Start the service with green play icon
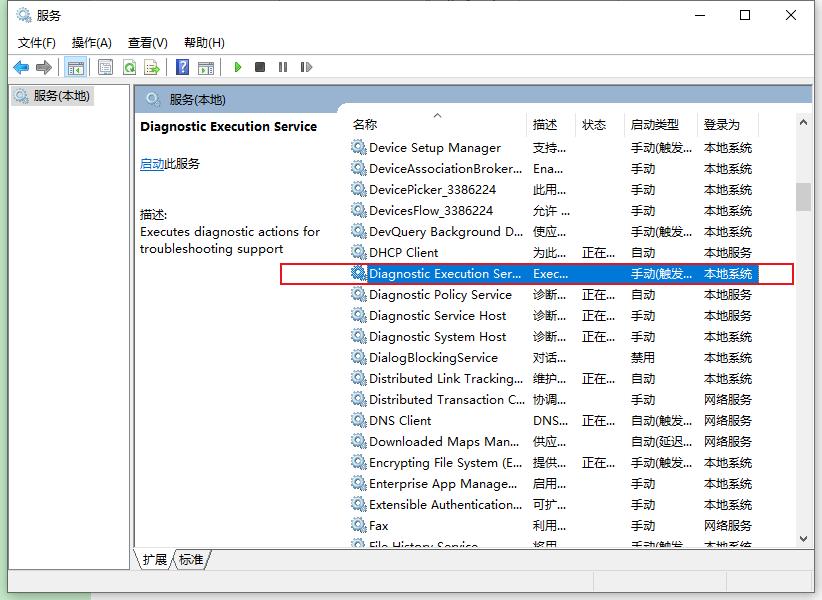The image size is (822, 600). pos(238,67)
